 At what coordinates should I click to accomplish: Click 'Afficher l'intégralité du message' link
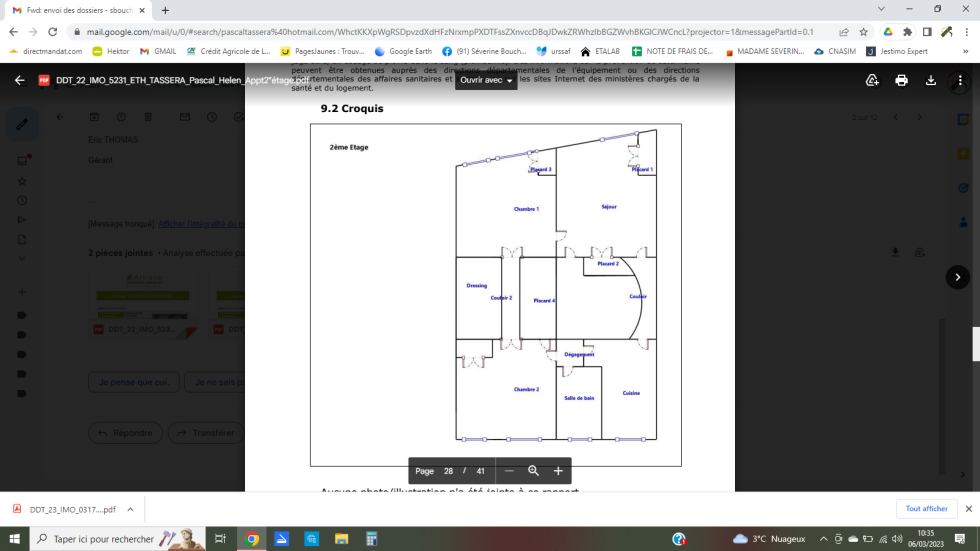click(201, 224)
